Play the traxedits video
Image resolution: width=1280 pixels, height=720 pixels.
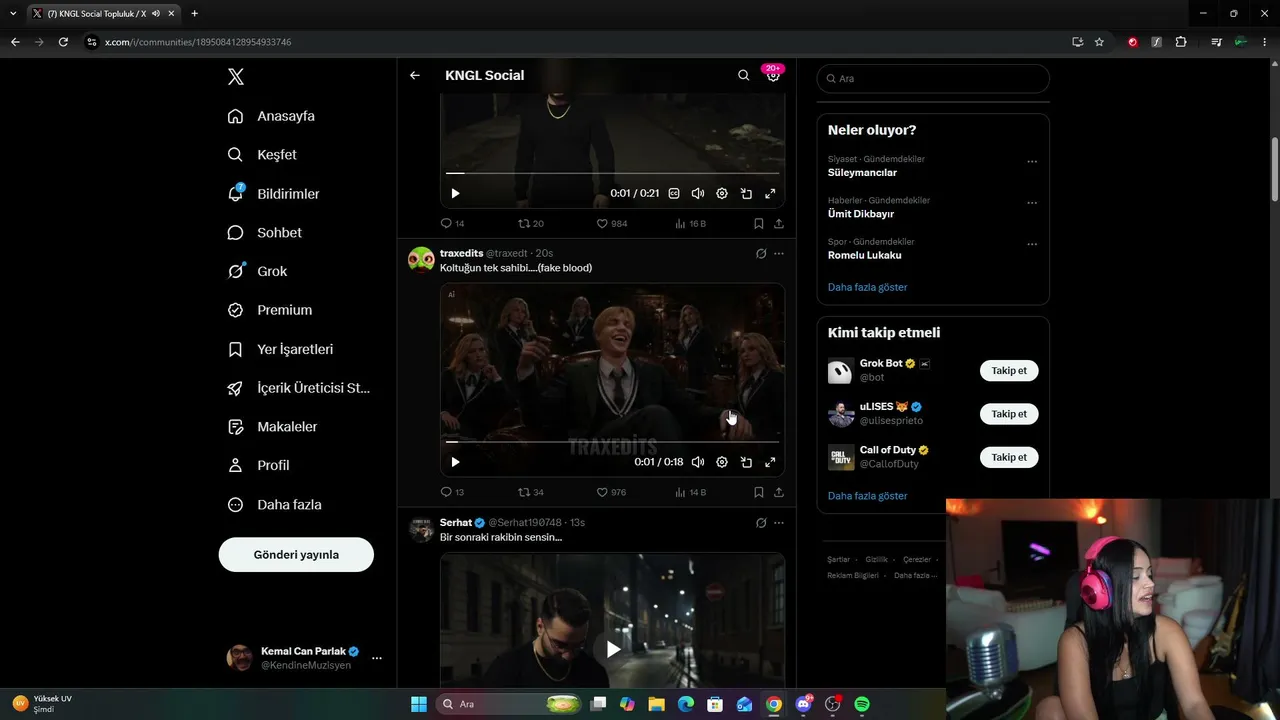[x=455, y=462]
